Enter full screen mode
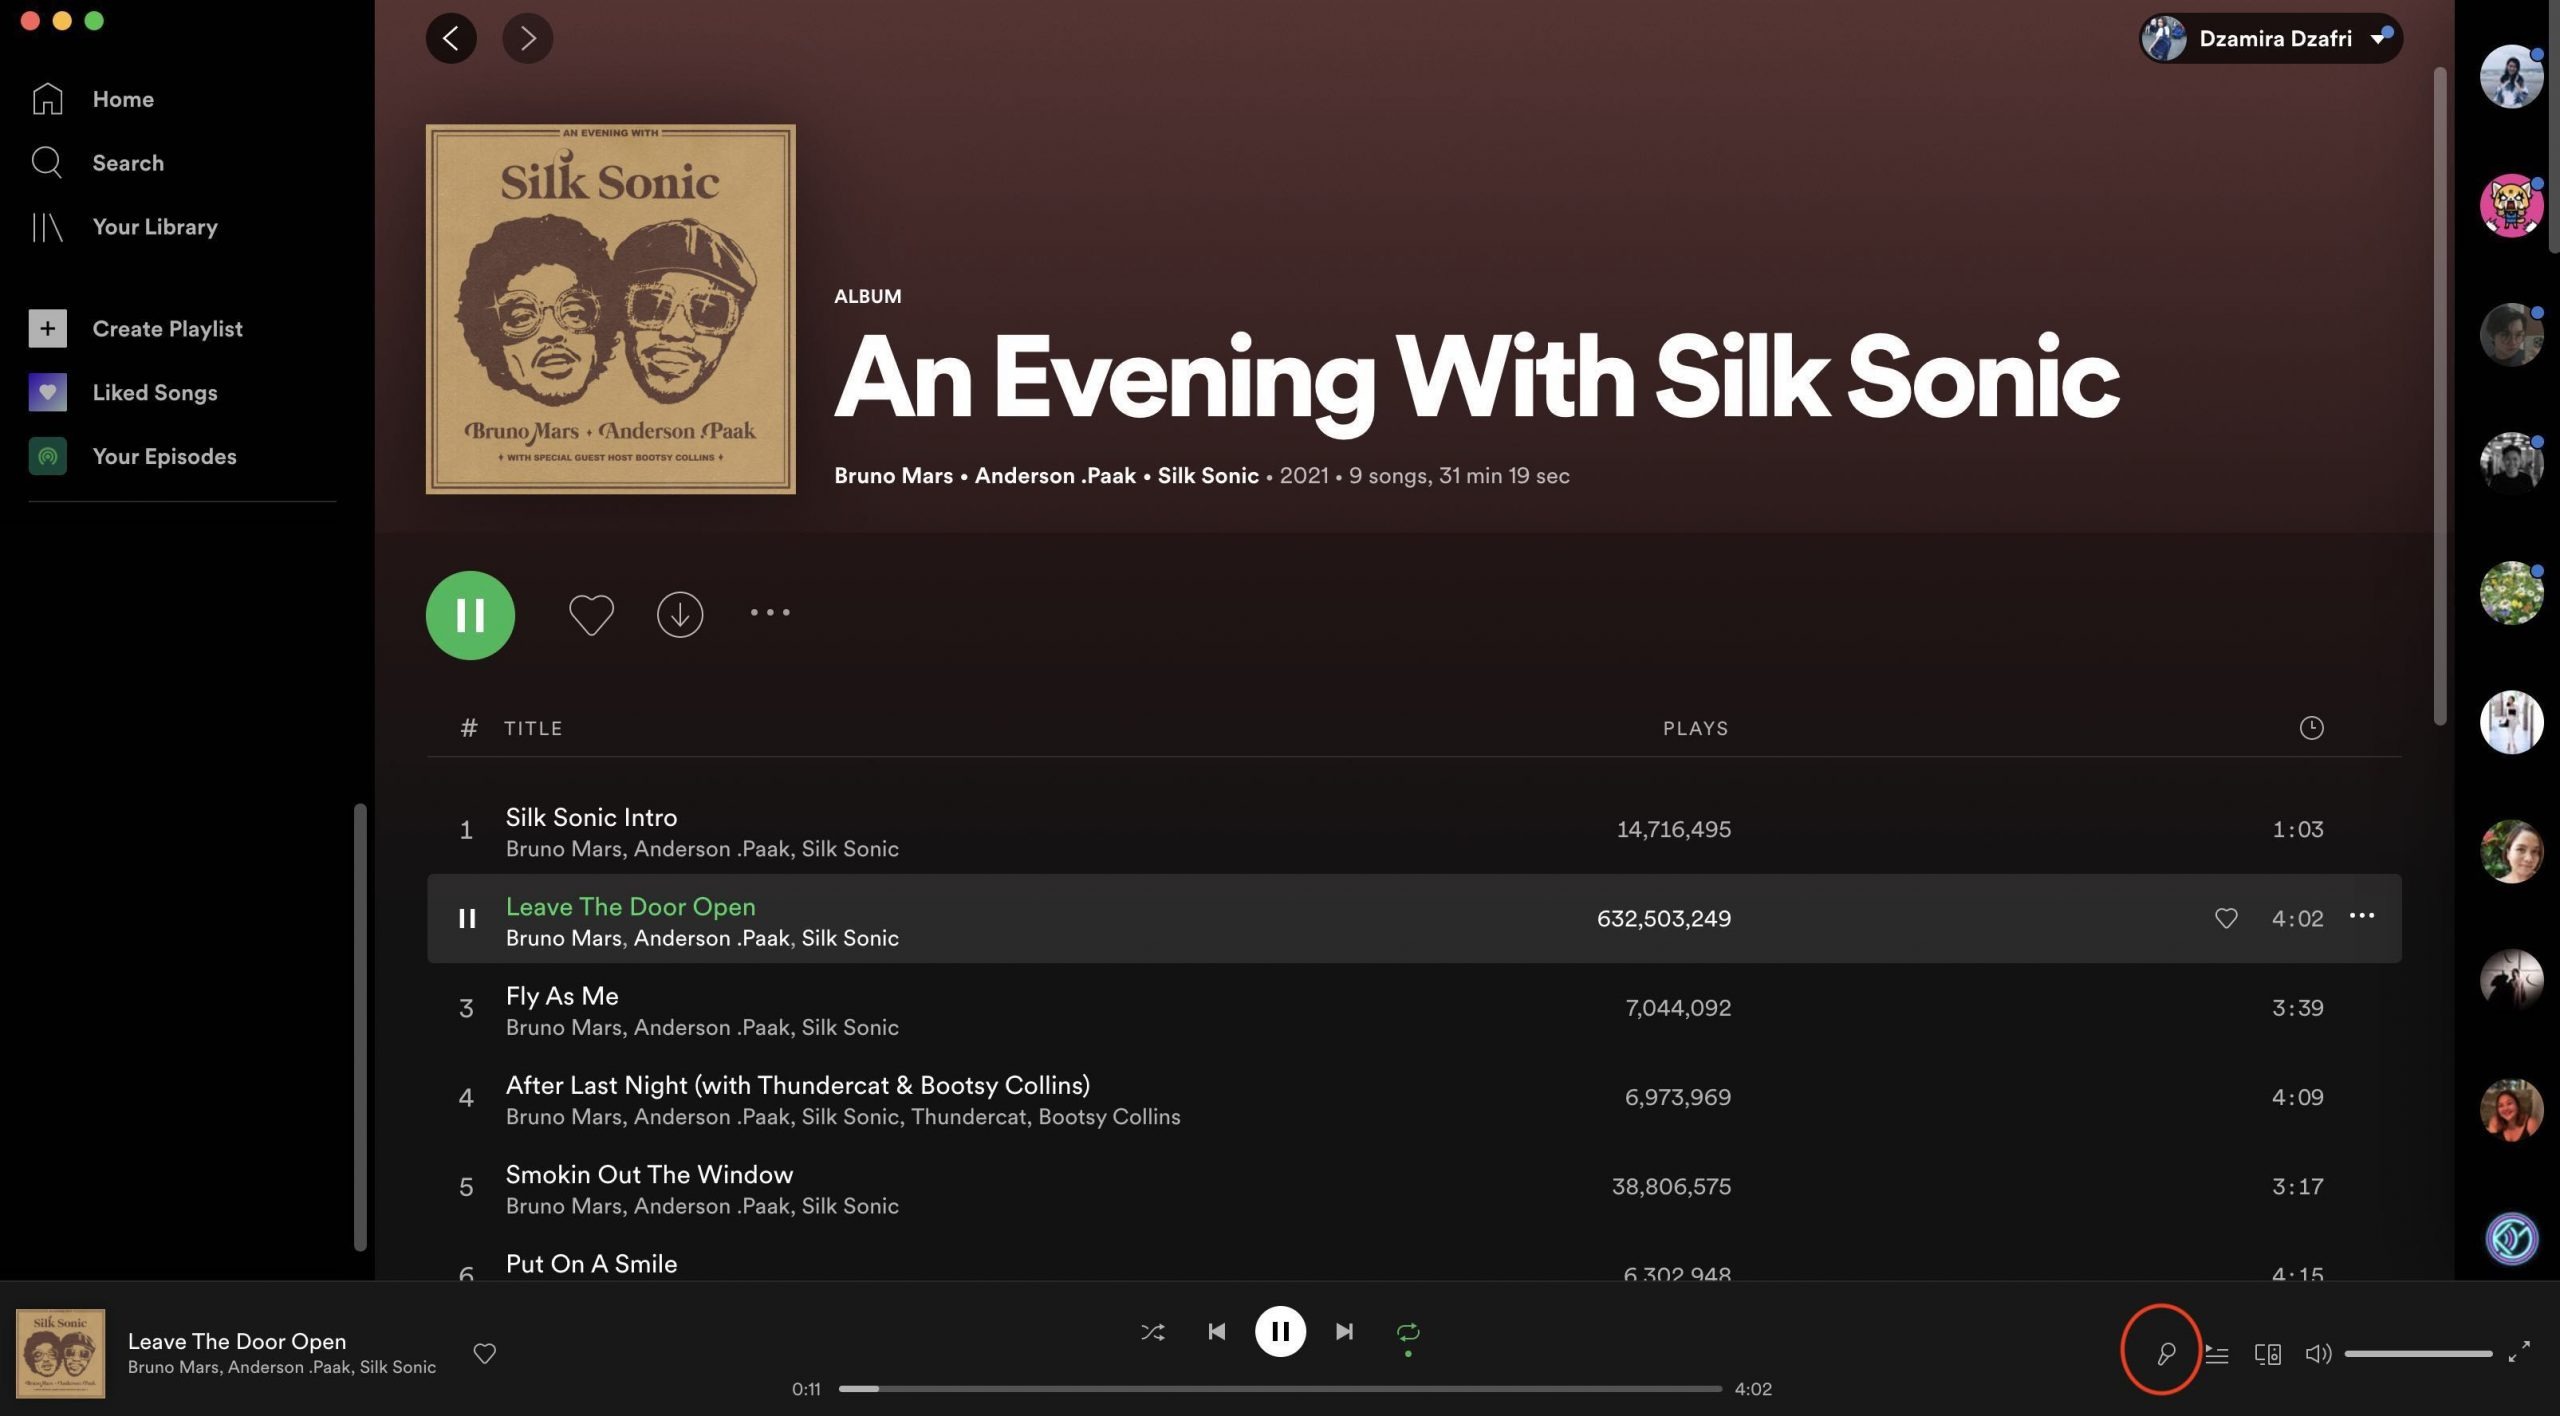 (2519, 1352)
